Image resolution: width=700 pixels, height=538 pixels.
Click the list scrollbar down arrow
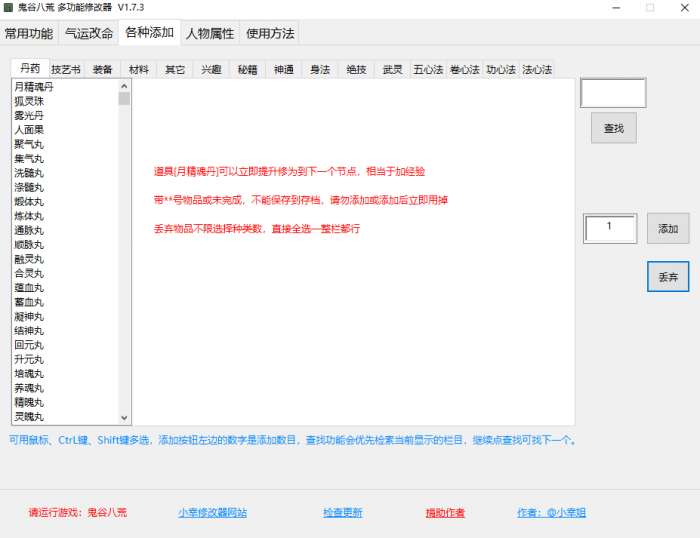tap(124, 418)
